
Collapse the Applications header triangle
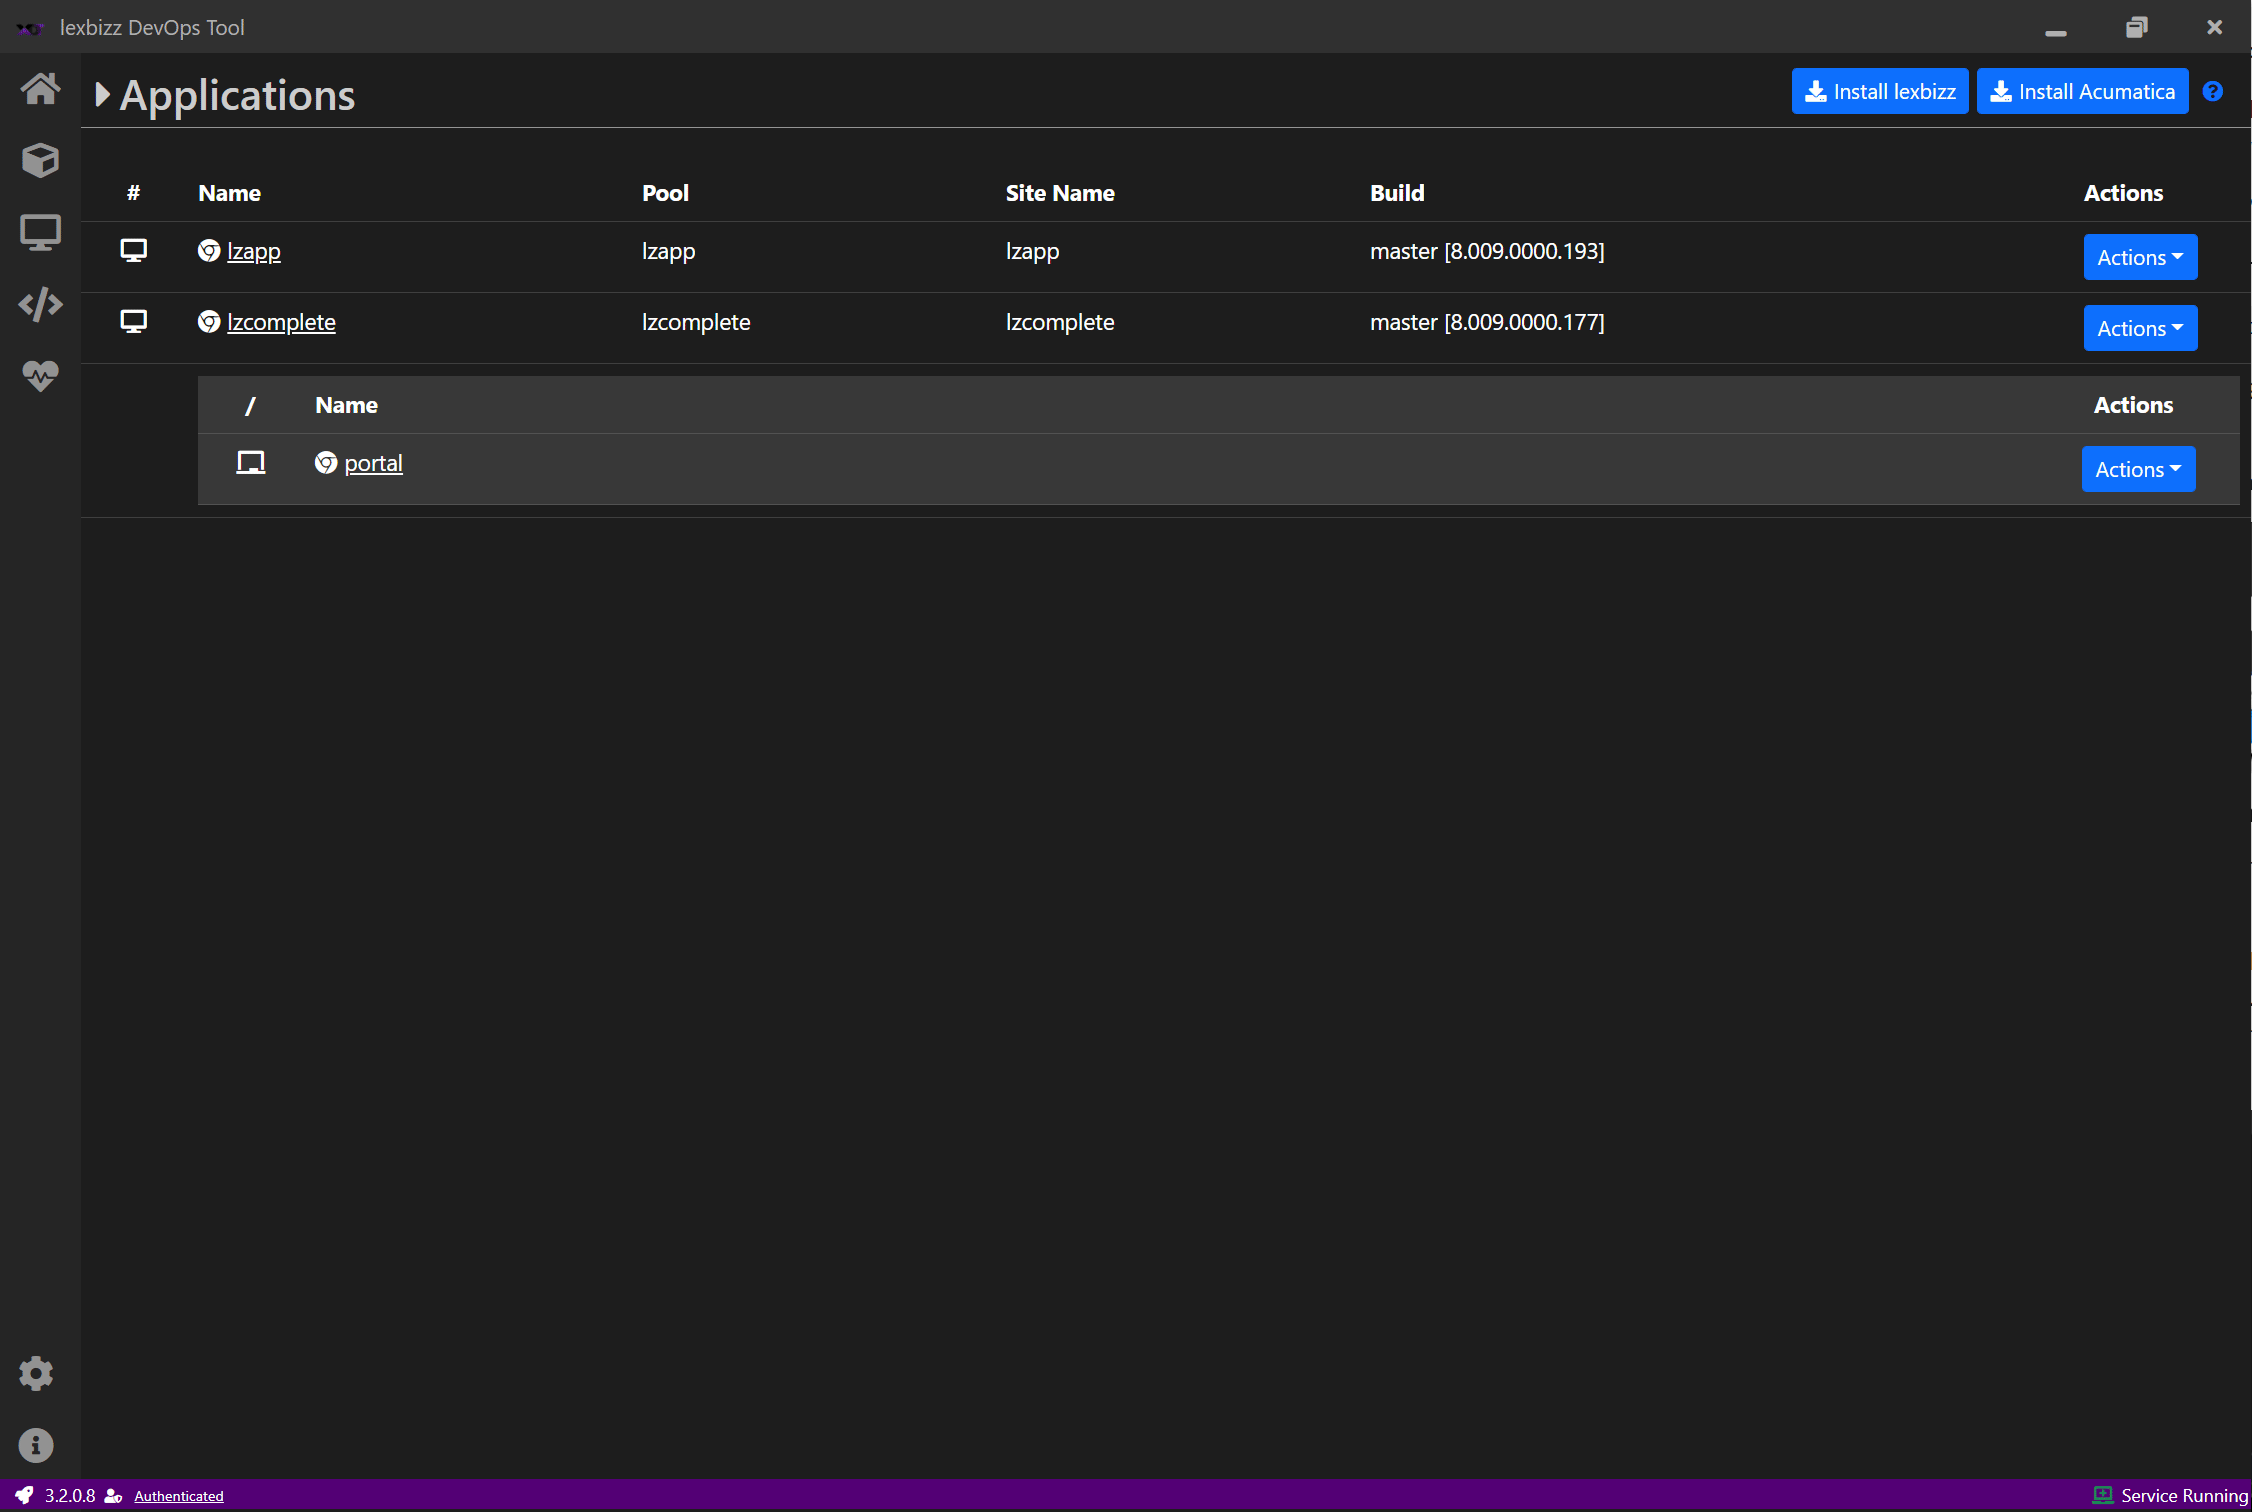coord(102,95)
